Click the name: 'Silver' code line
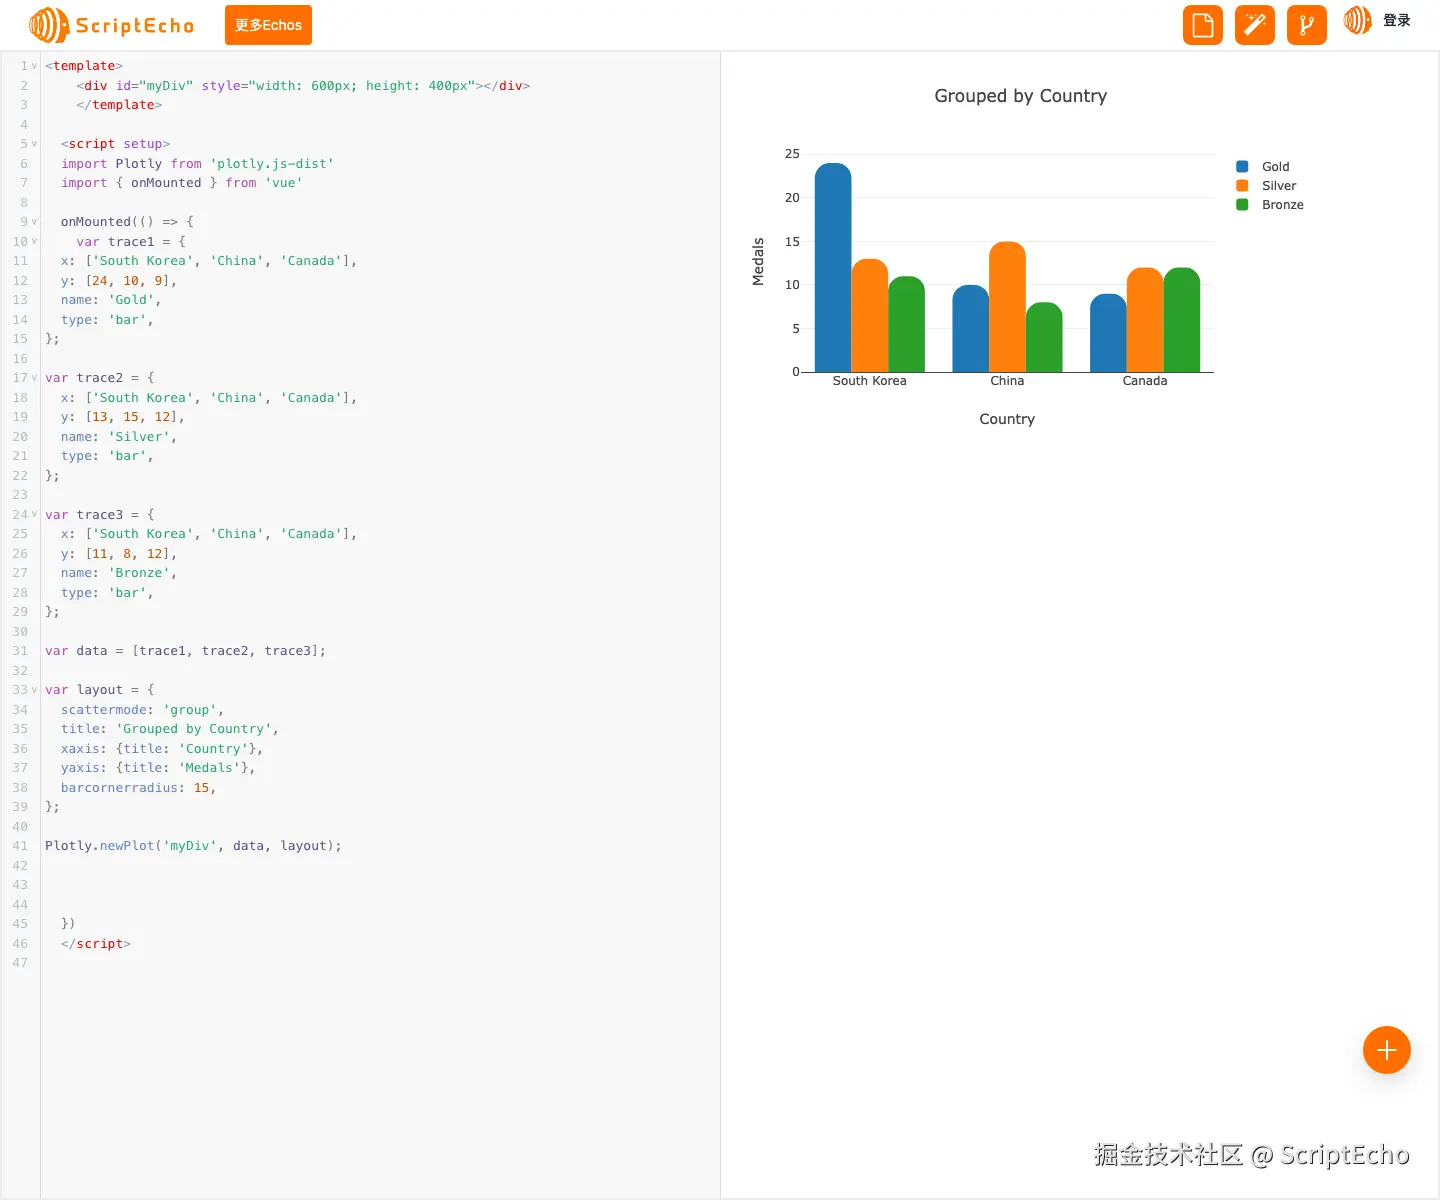1440x1200 pixels. click(x=118, y=437)
